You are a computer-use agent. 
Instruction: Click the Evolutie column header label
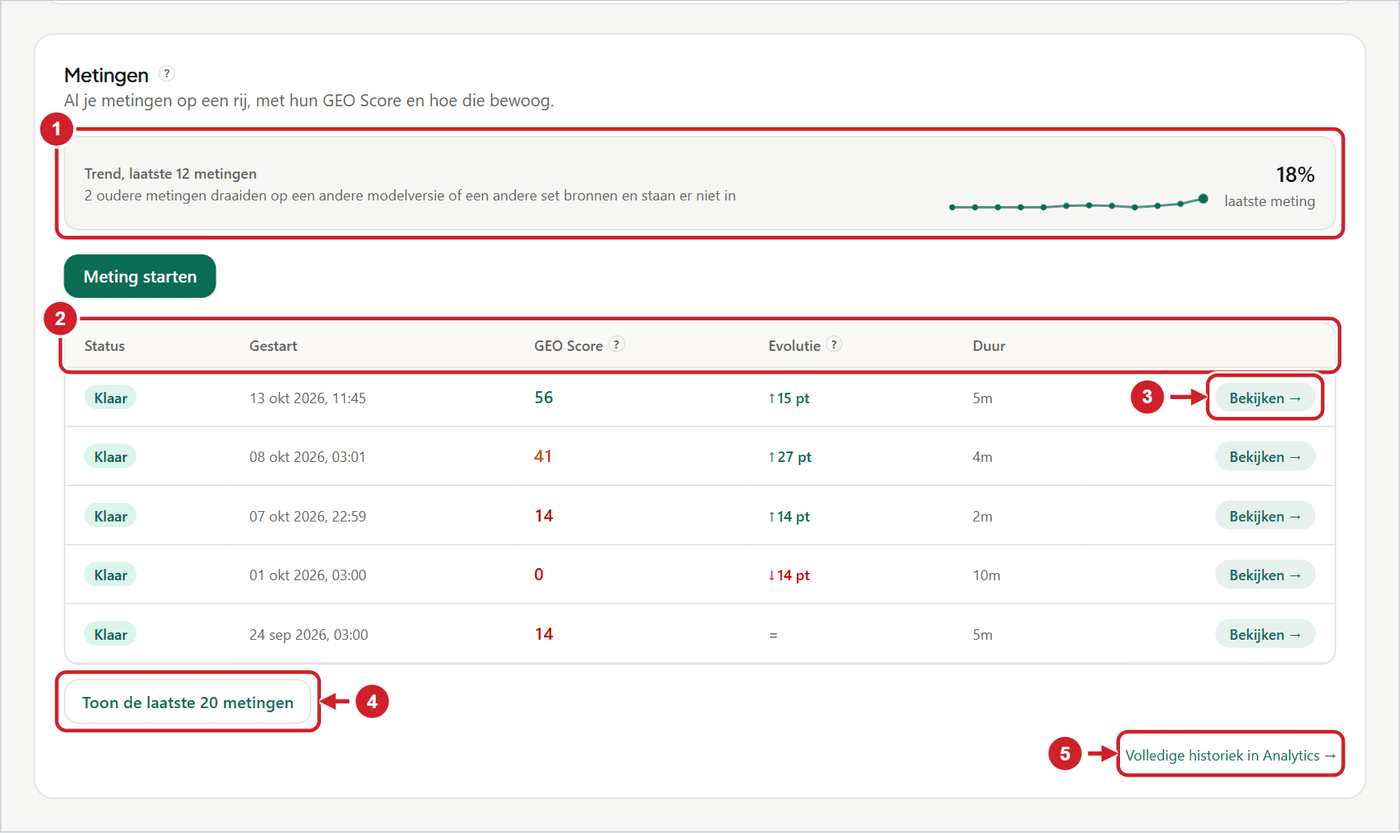click(794, 346)
